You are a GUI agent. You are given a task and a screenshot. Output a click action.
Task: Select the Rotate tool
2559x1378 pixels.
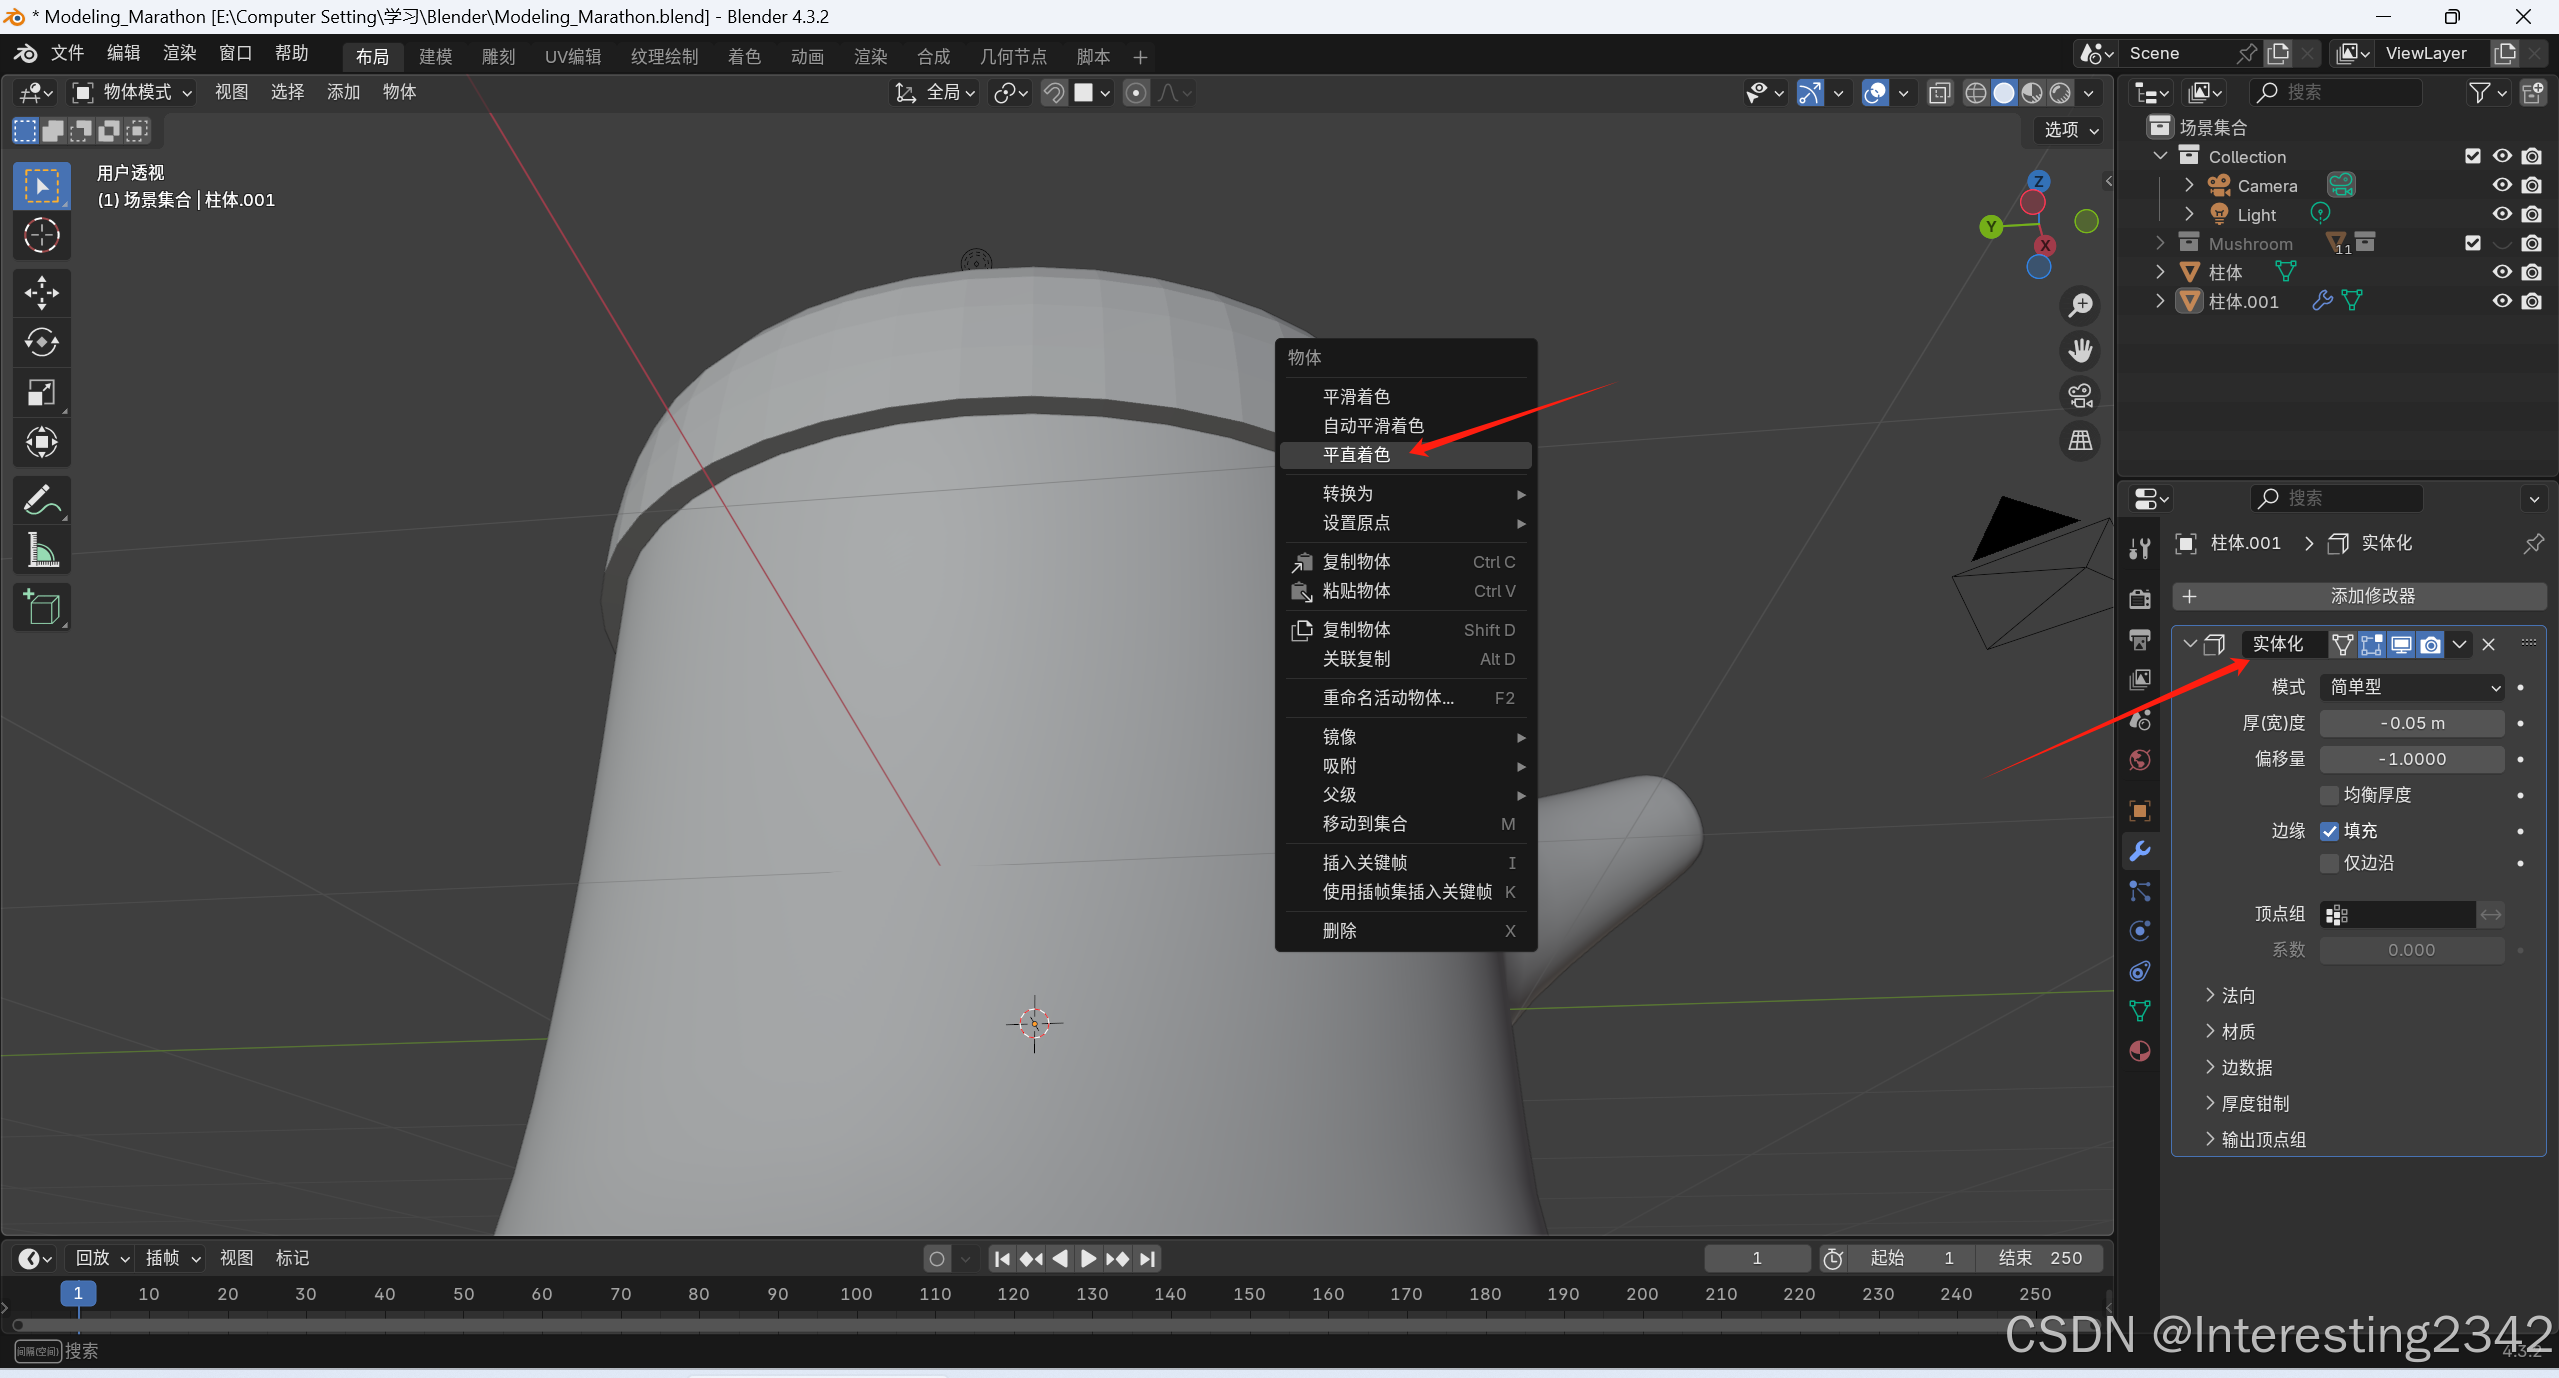tap(41, 343)
